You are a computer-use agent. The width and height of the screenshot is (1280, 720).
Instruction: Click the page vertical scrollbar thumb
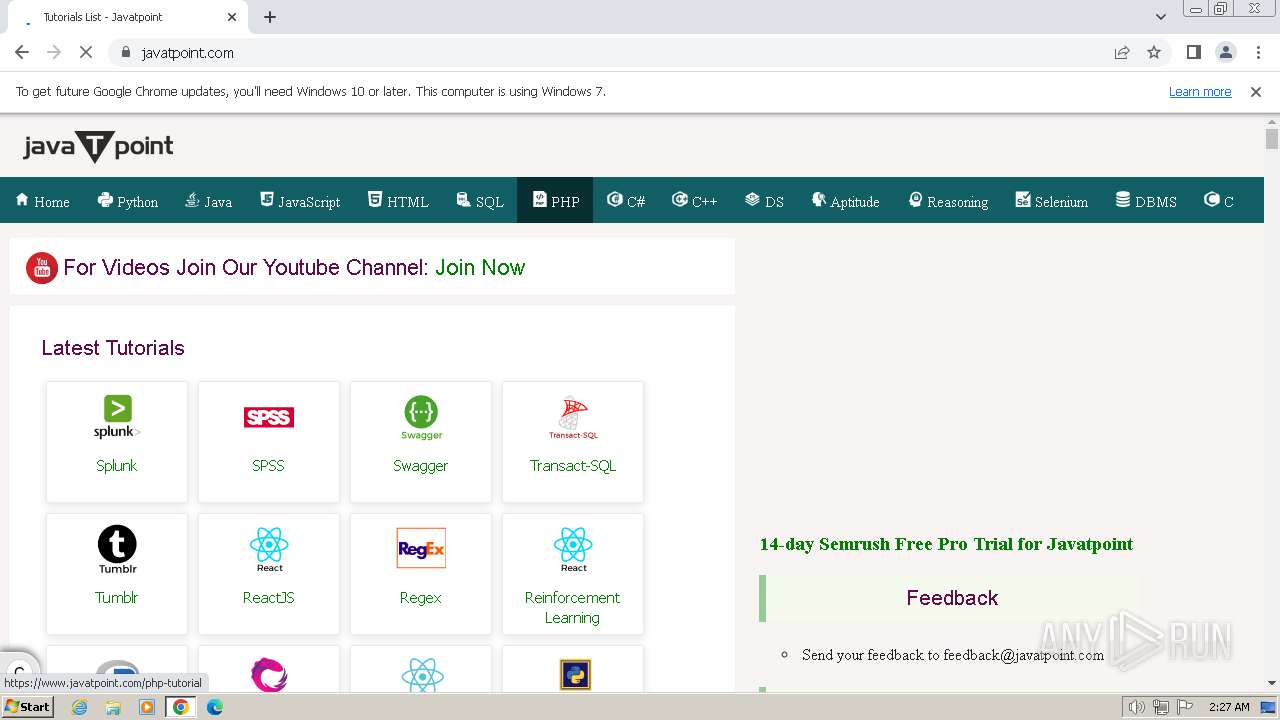coord(1271,139)
